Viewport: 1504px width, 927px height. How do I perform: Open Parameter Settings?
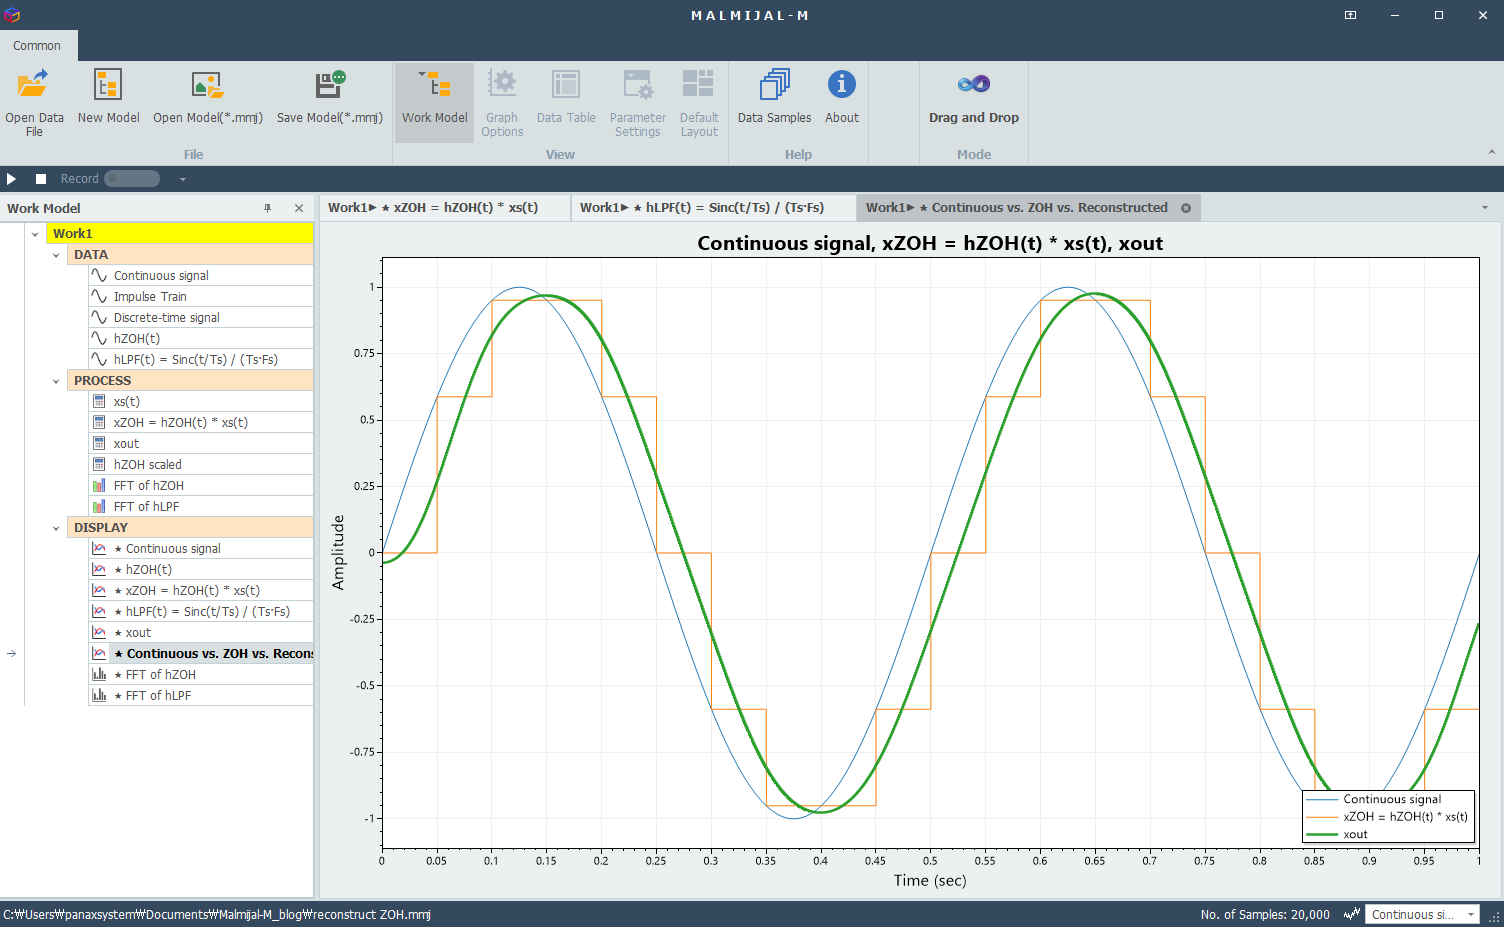[637, 103]
